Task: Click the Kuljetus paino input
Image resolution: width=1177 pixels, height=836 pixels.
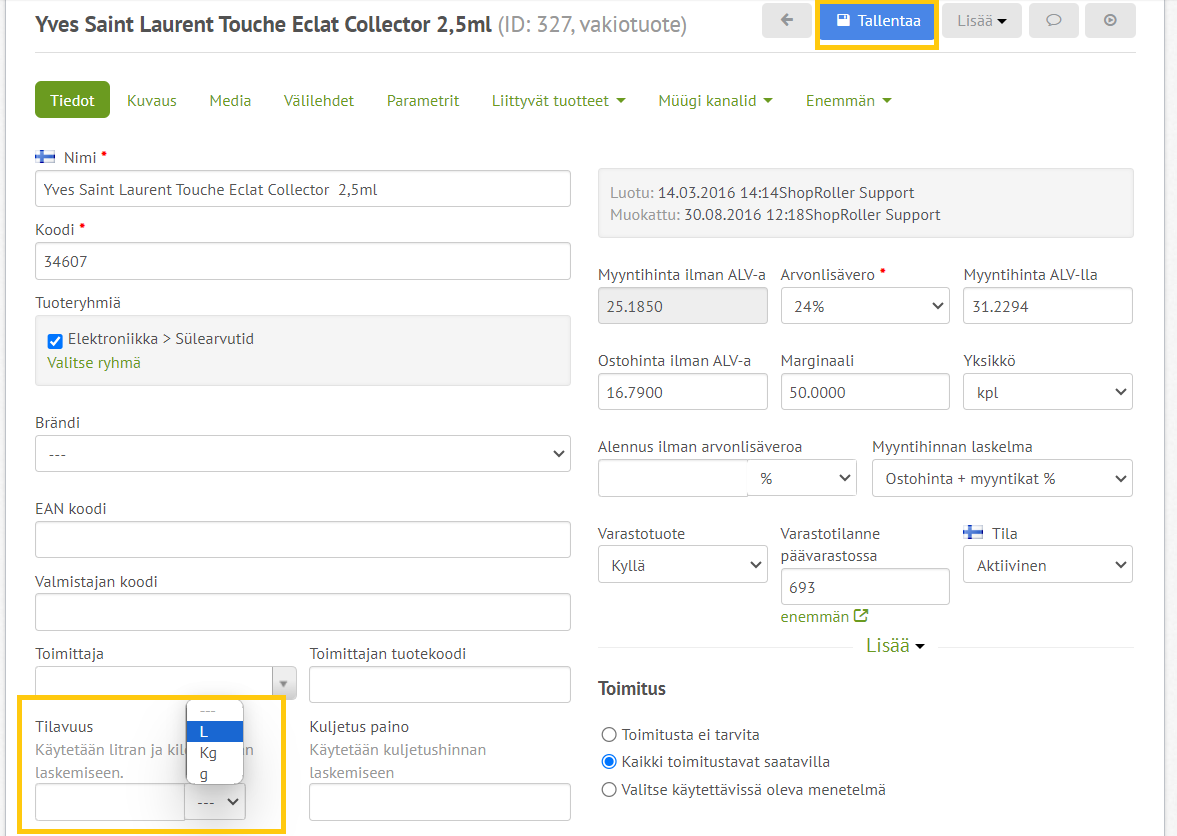Action: tap(440, 802)
